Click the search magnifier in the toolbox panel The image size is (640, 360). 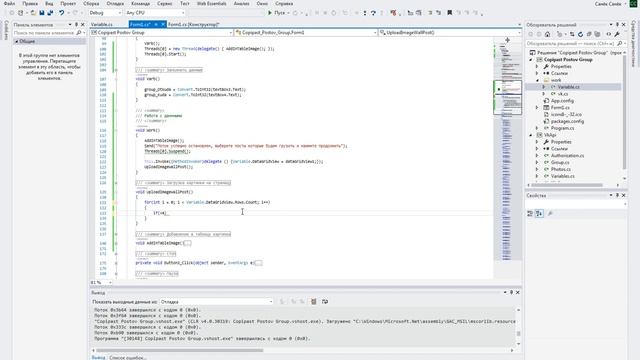tap(79, 33)
